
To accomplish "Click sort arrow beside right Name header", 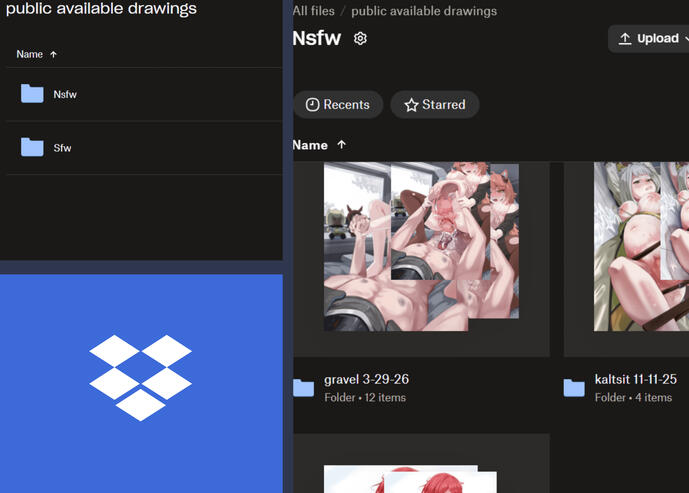I will [x=342, y=145].
